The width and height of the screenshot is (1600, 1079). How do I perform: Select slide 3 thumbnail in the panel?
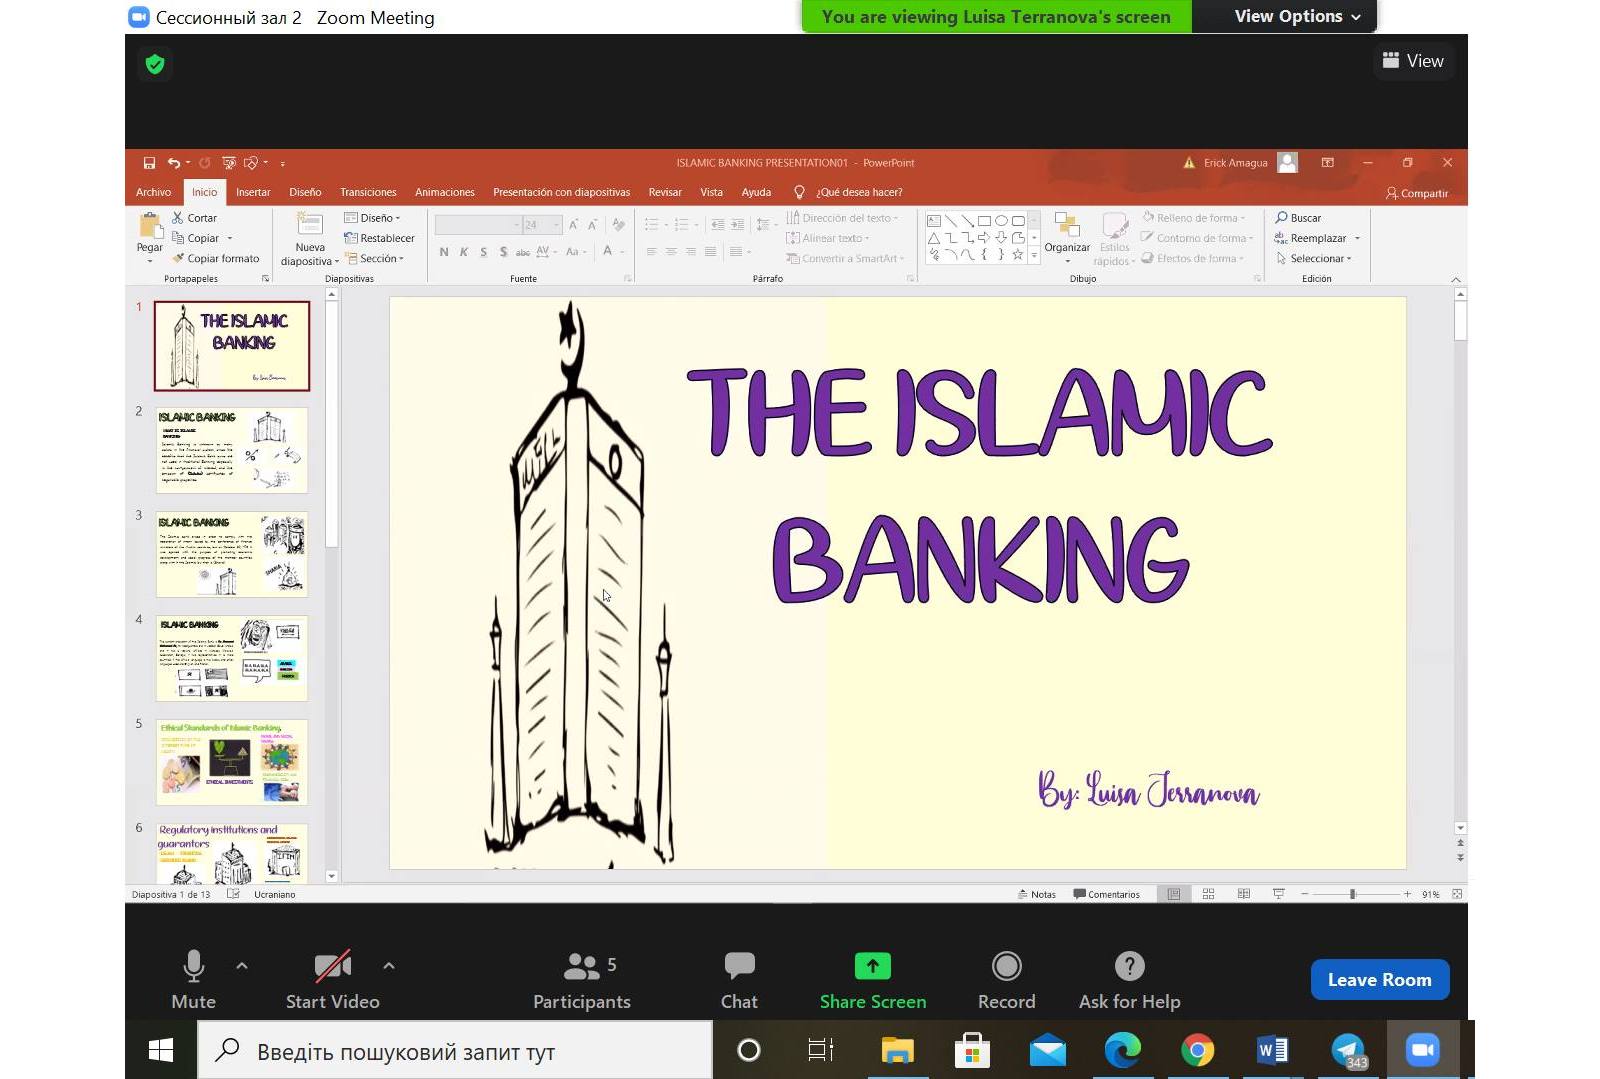(232, 554)
